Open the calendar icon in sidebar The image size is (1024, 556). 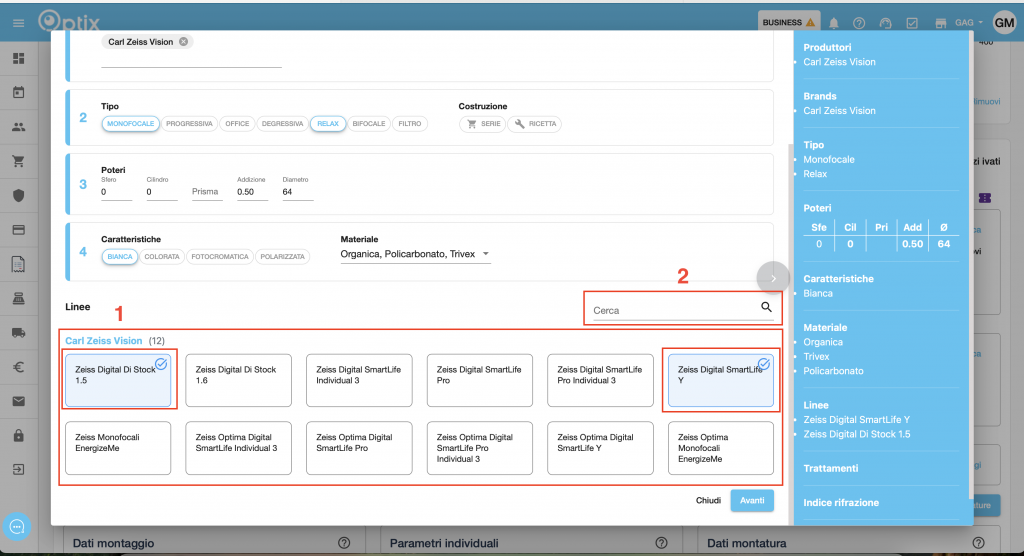18,93
